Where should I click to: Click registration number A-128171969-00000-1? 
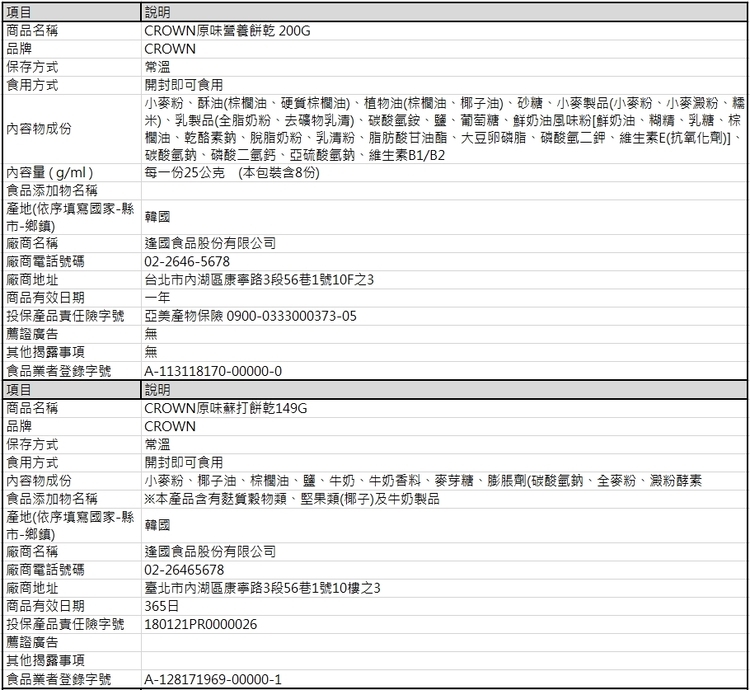213,680
